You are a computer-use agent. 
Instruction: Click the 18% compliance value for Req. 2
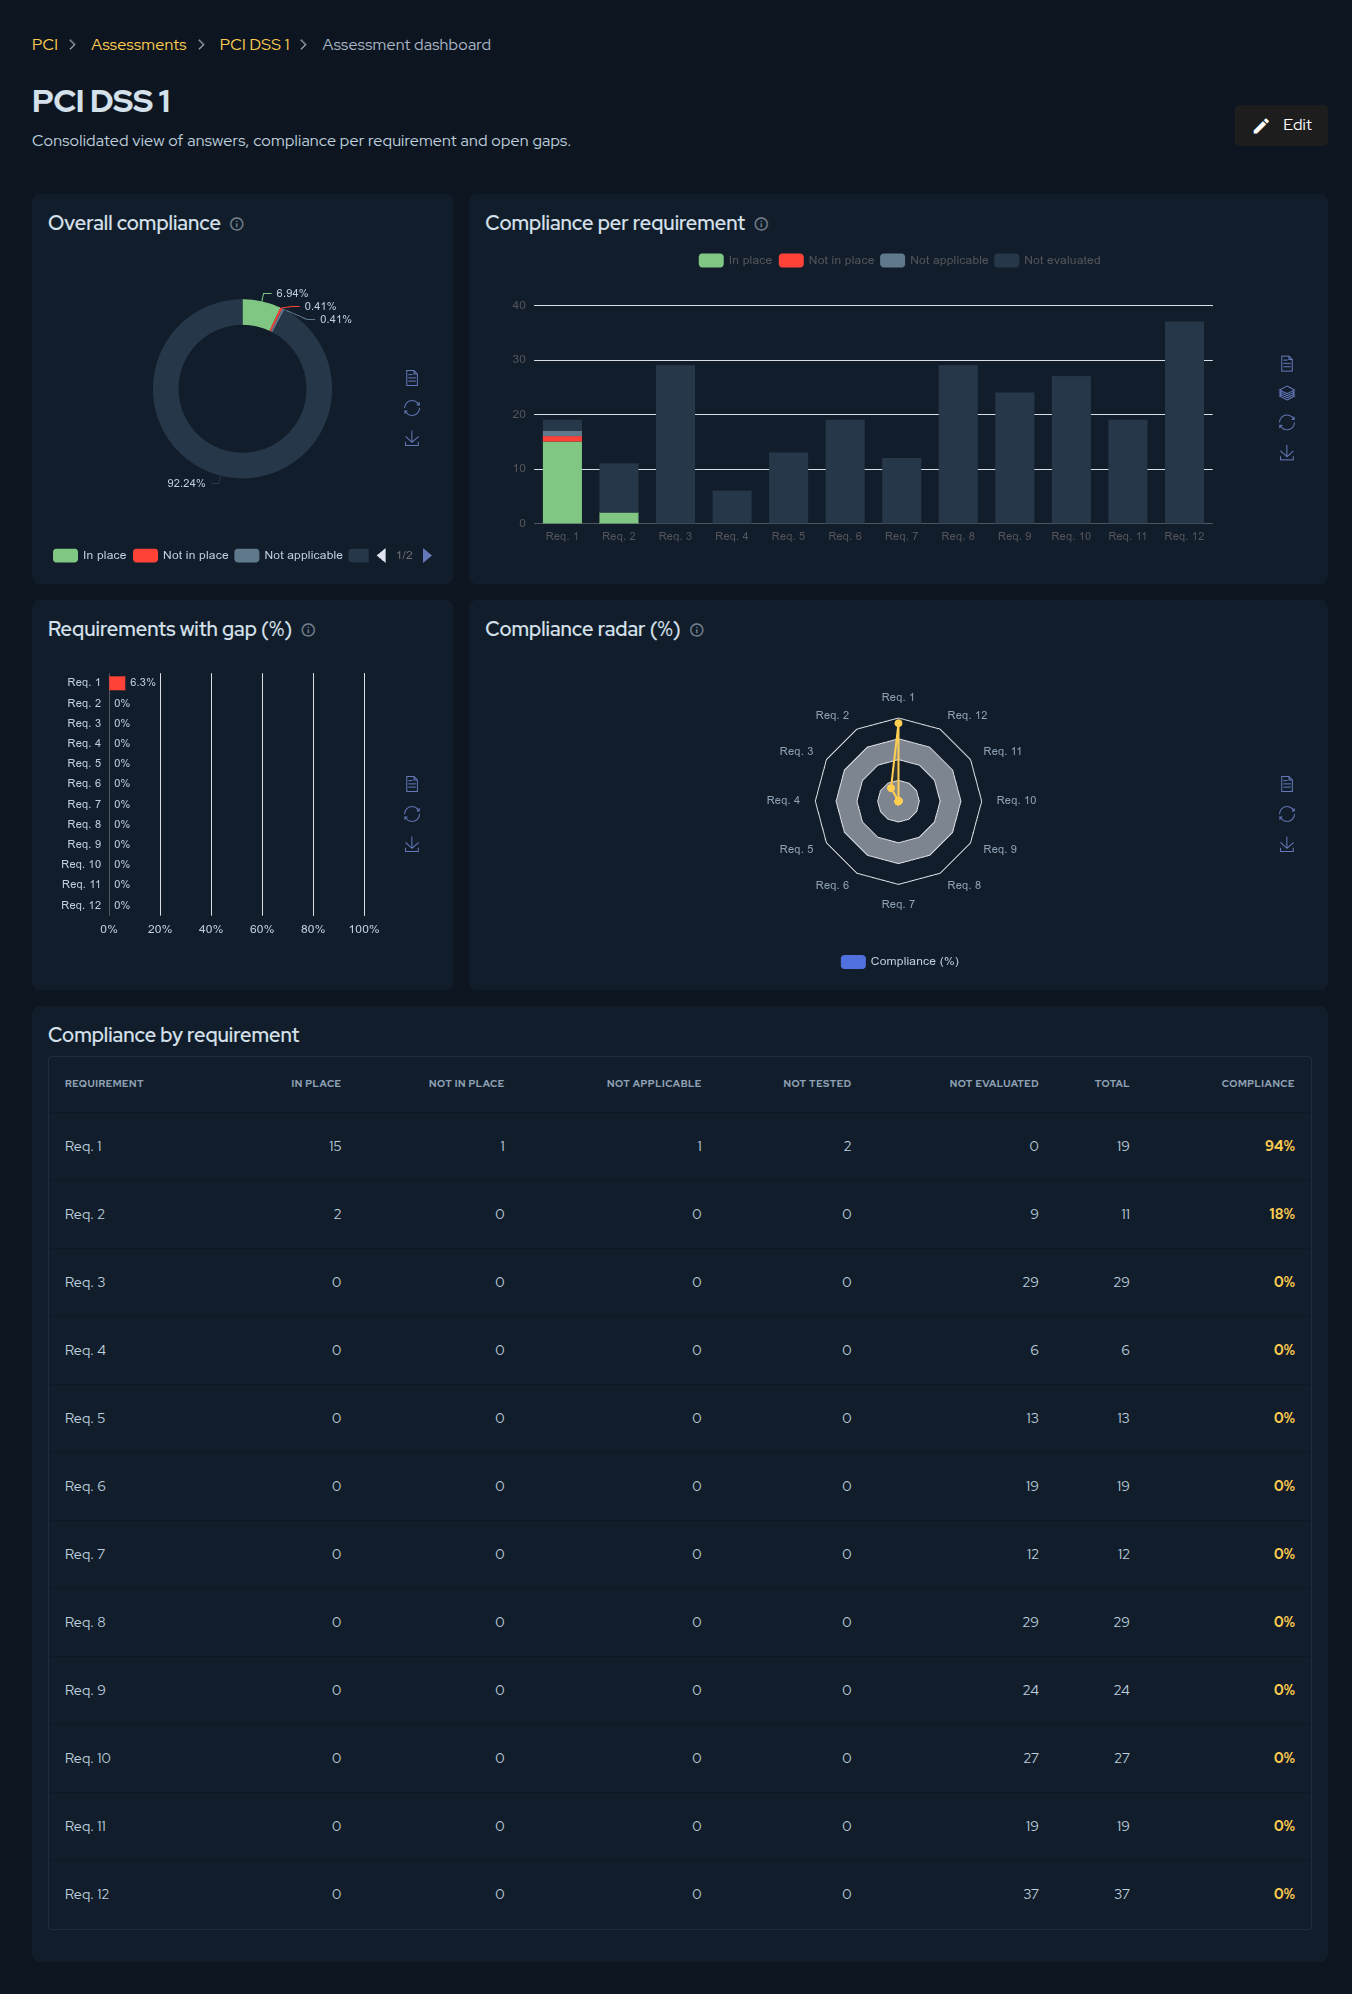[1282, 1214]
